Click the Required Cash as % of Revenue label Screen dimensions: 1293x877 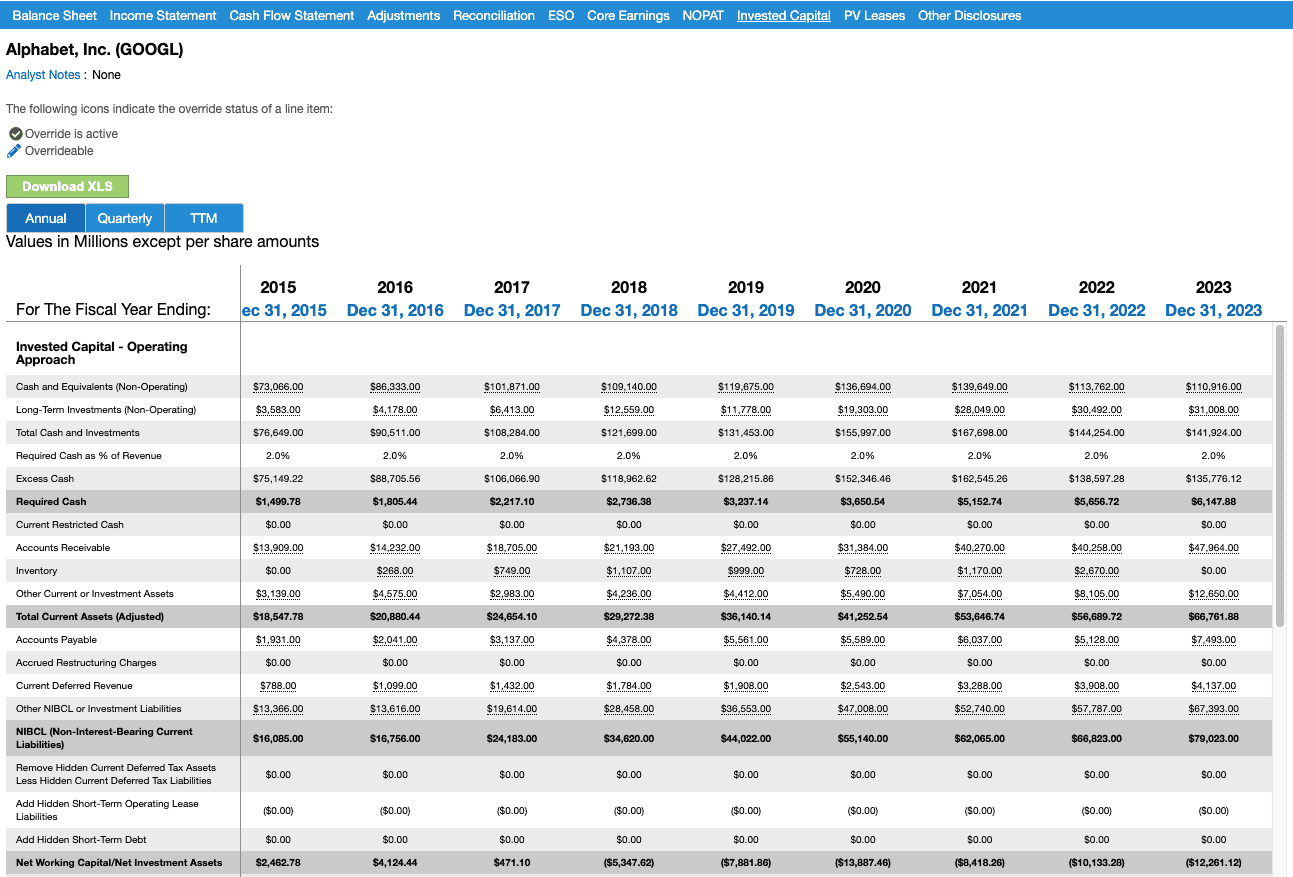click(89, 456)
